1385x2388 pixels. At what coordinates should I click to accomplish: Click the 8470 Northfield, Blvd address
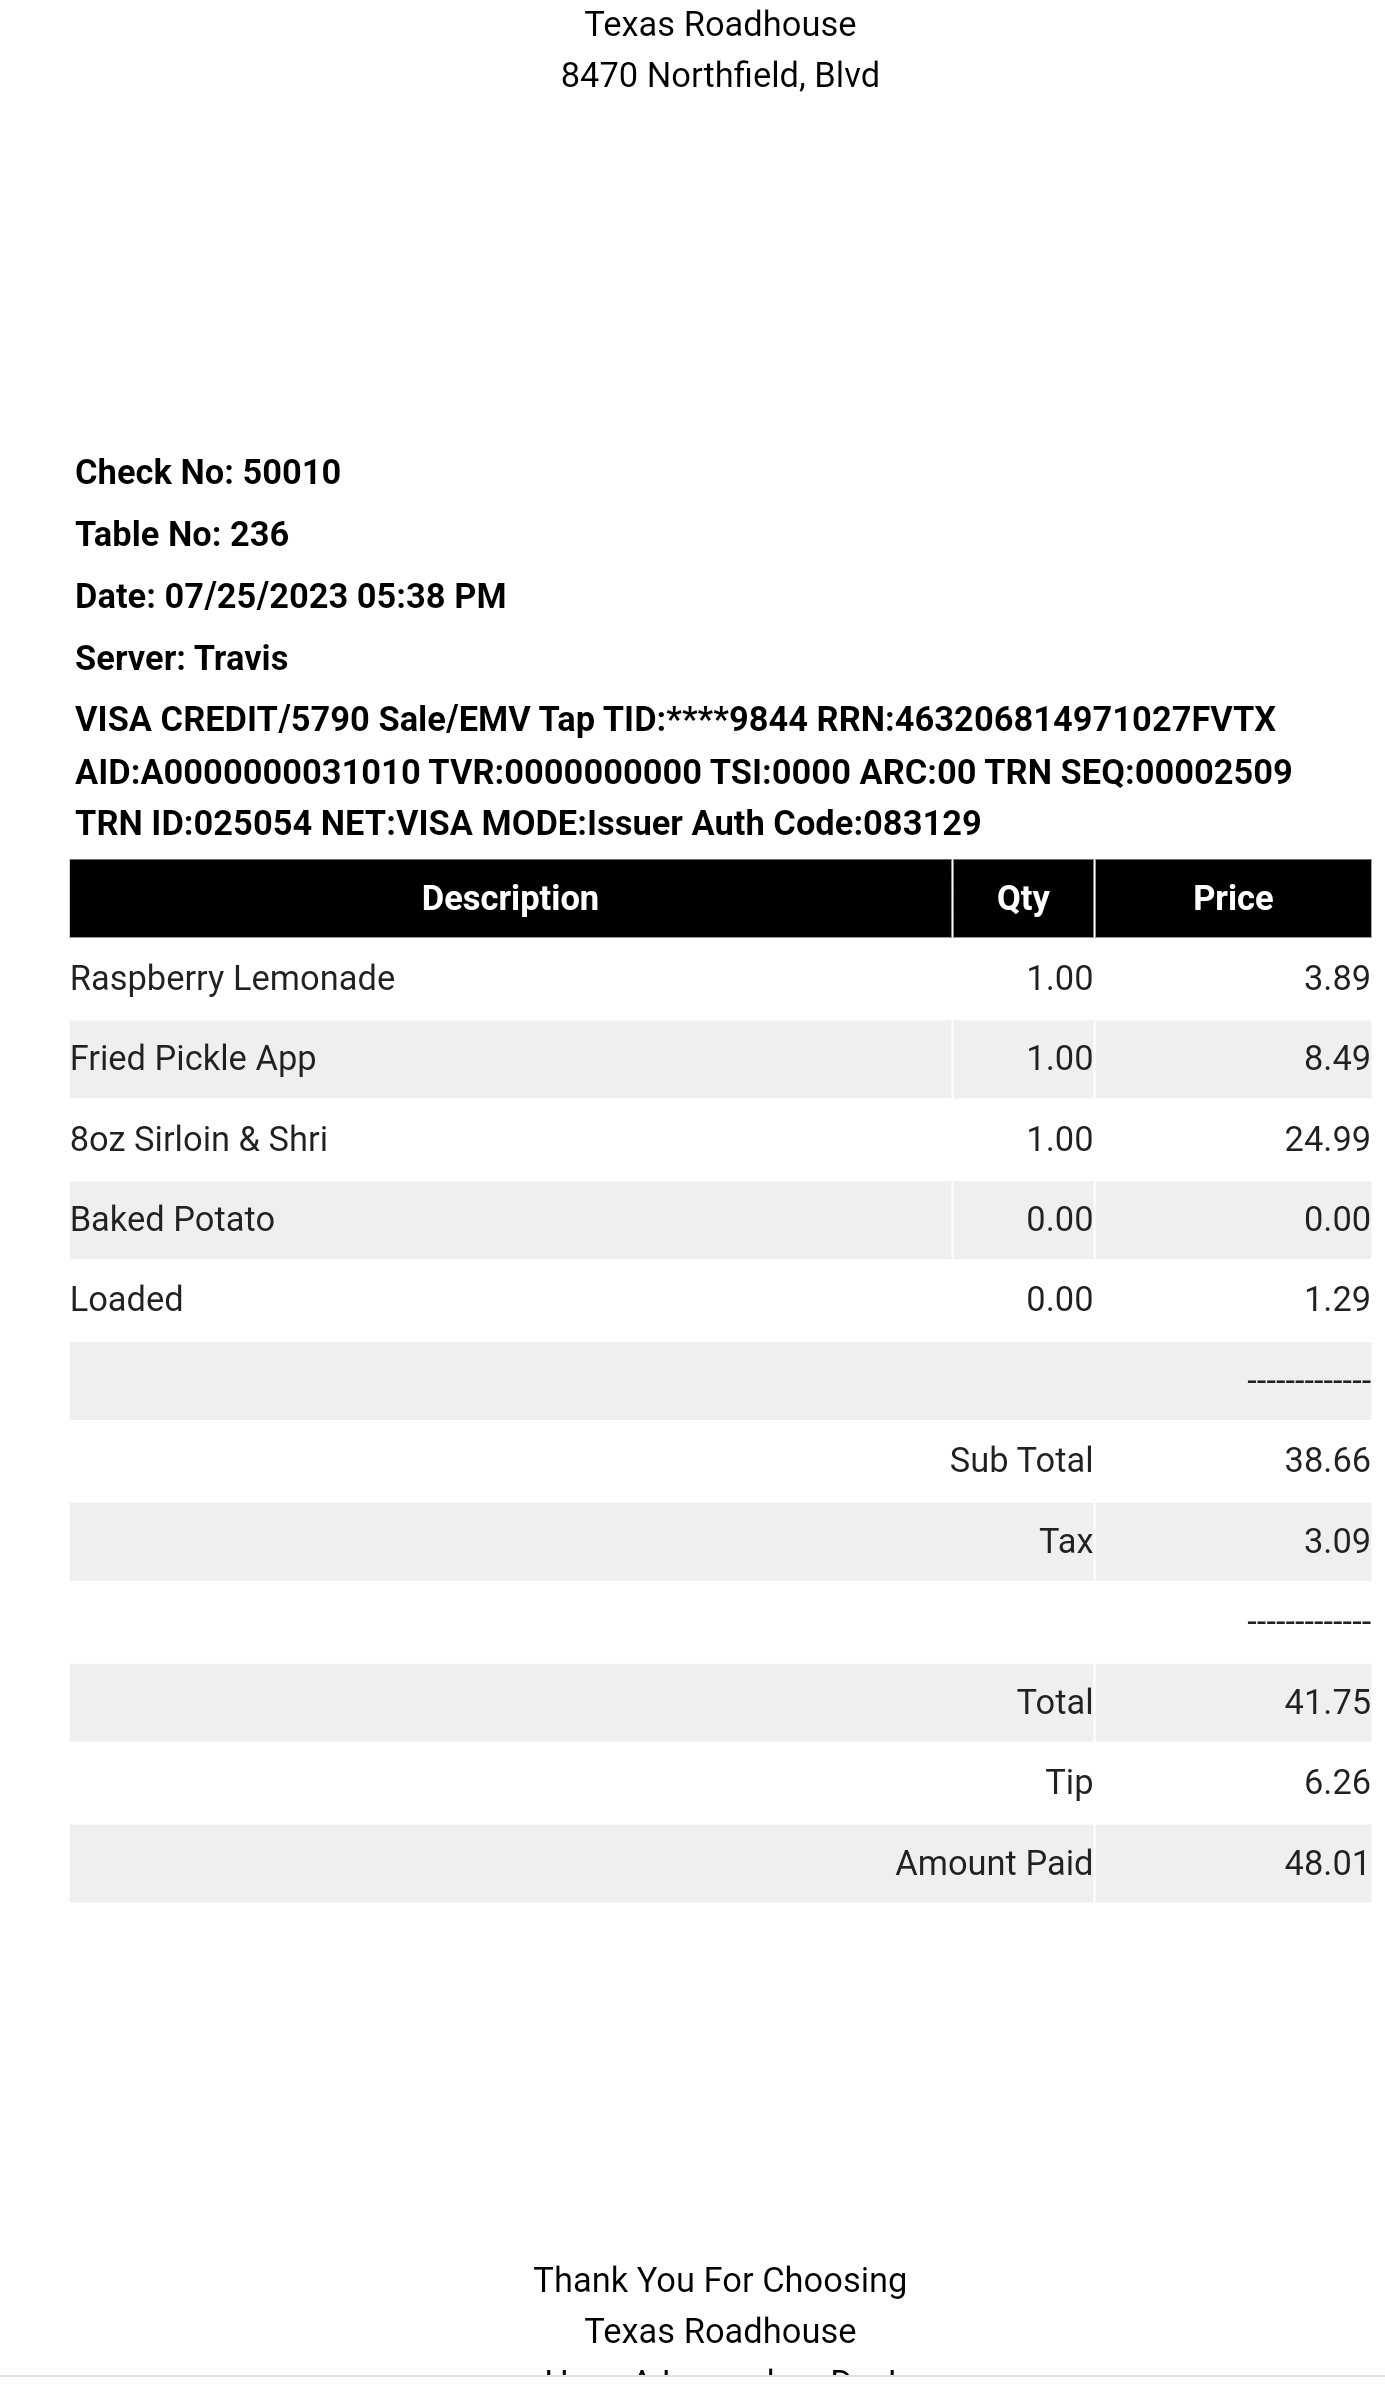click(720, 75)
